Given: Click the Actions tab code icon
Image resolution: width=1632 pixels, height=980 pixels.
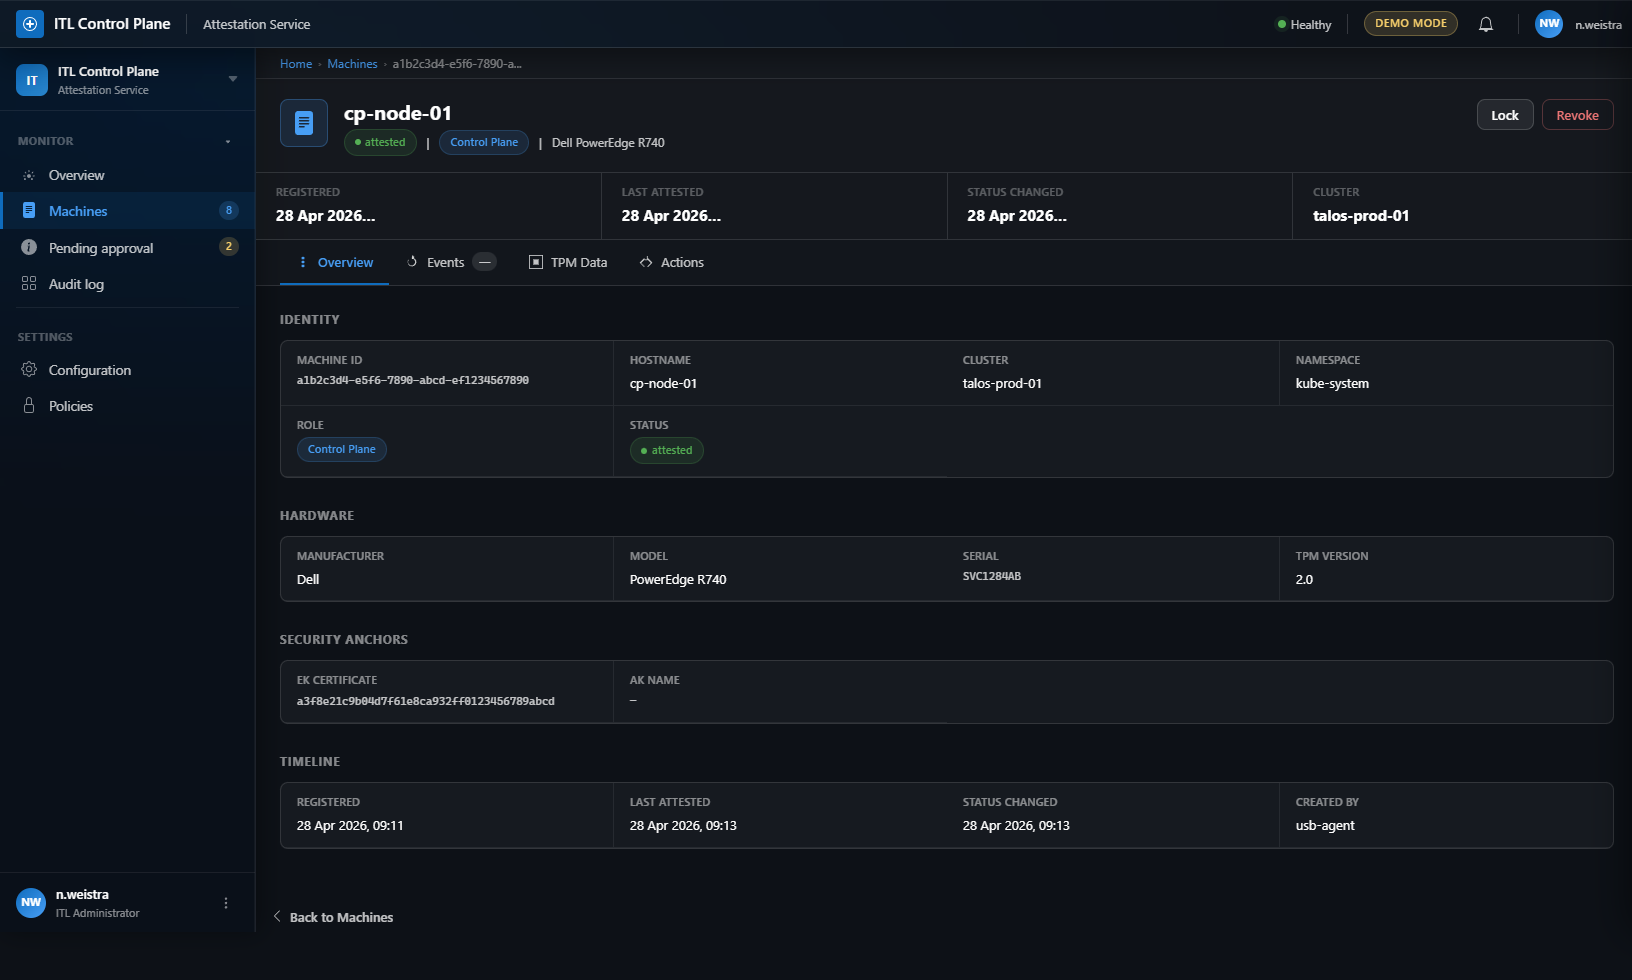Looking at the screenshot, I should coord(646,262).
